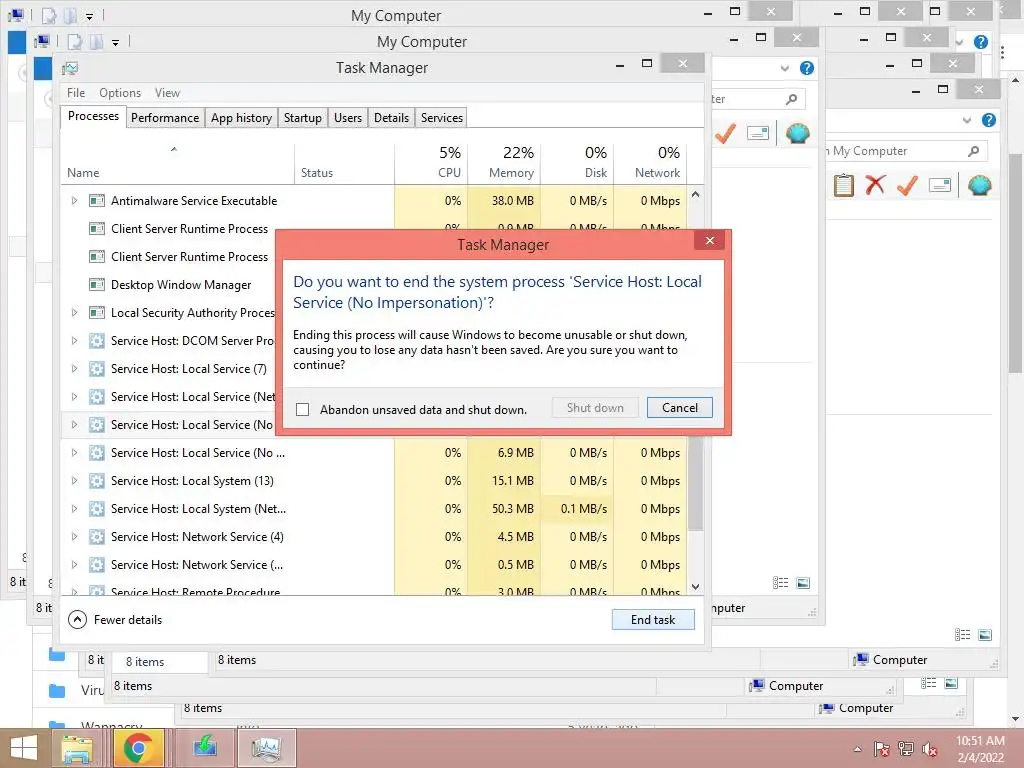
Task: Click the orange checkmark beside the red X icon
Action: 907,185
